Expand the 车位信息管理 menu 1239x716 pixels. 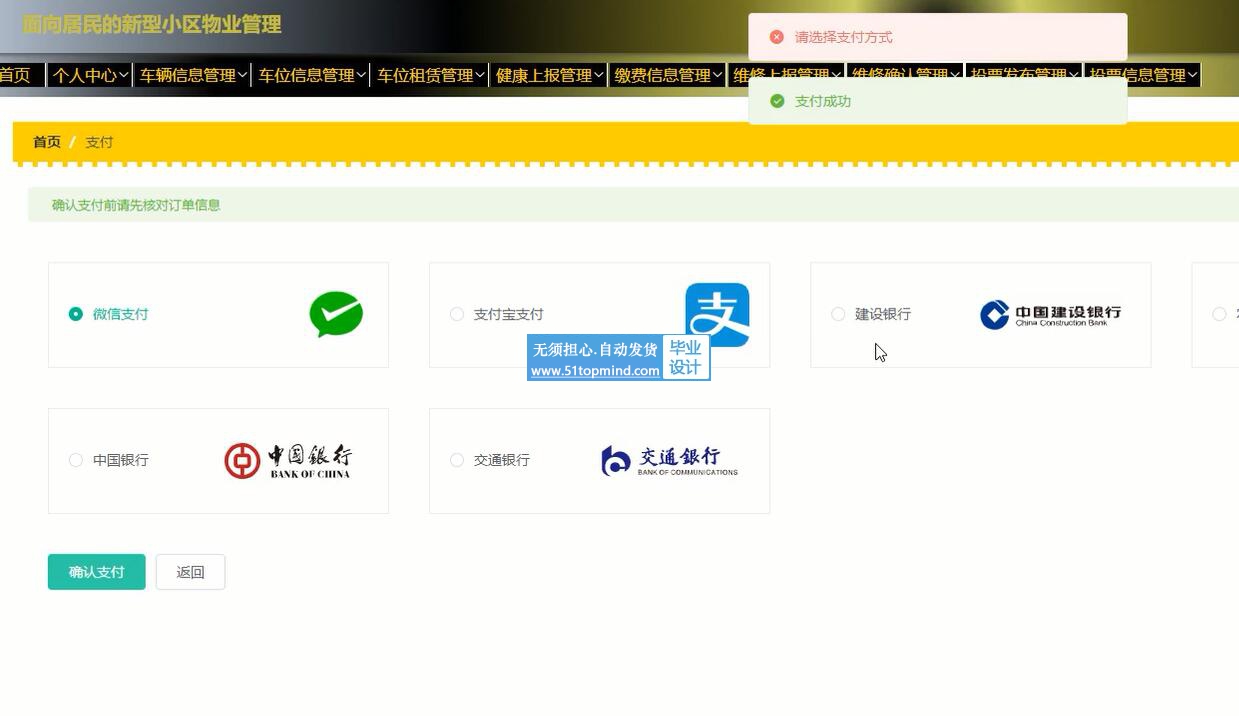pos(312,75)
